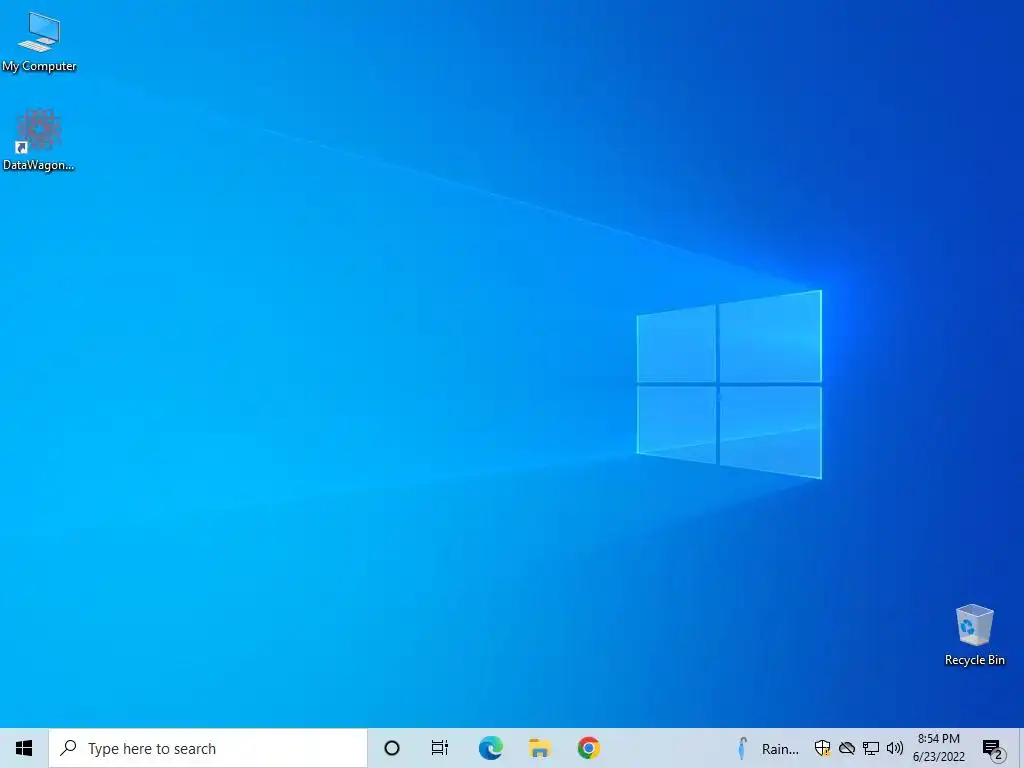The height and width of the screenshot is (768, 1024).
Task: Open Task View on the taskbar
Action: coord(440,748)
